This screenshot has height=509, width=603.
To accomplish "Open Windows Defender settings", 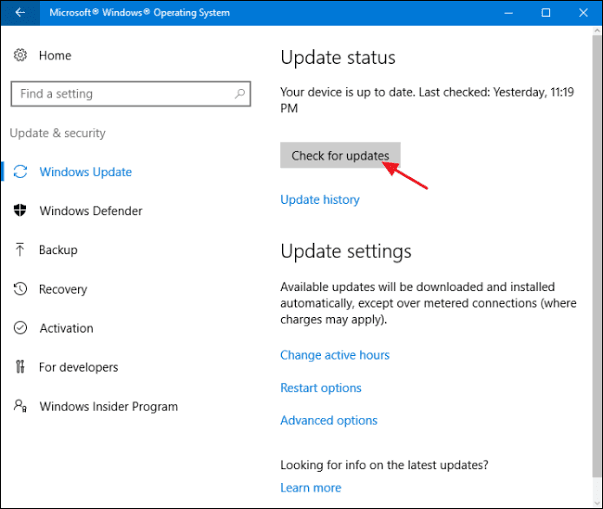I will [91, 211].
